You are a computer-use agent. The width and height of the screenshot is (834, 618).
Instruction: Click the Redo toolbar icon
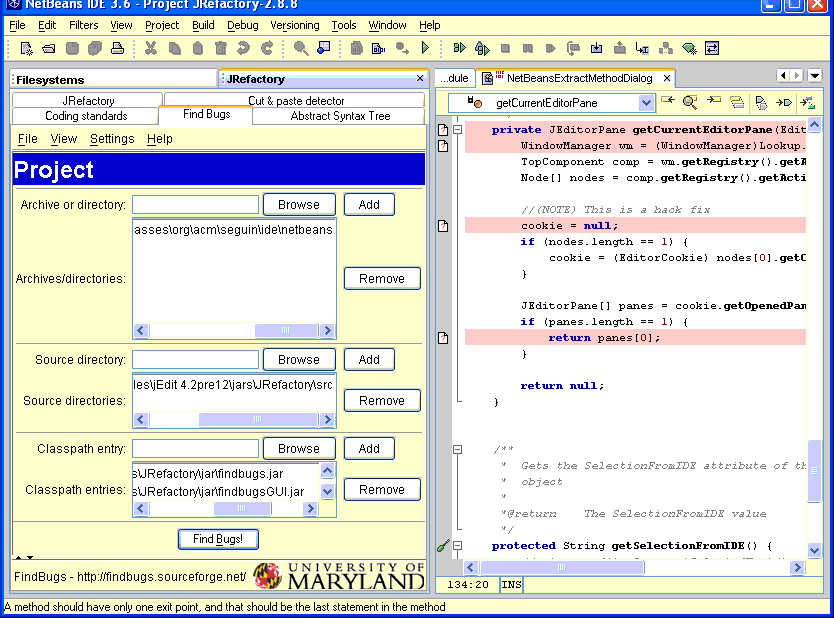pos(267,48)
